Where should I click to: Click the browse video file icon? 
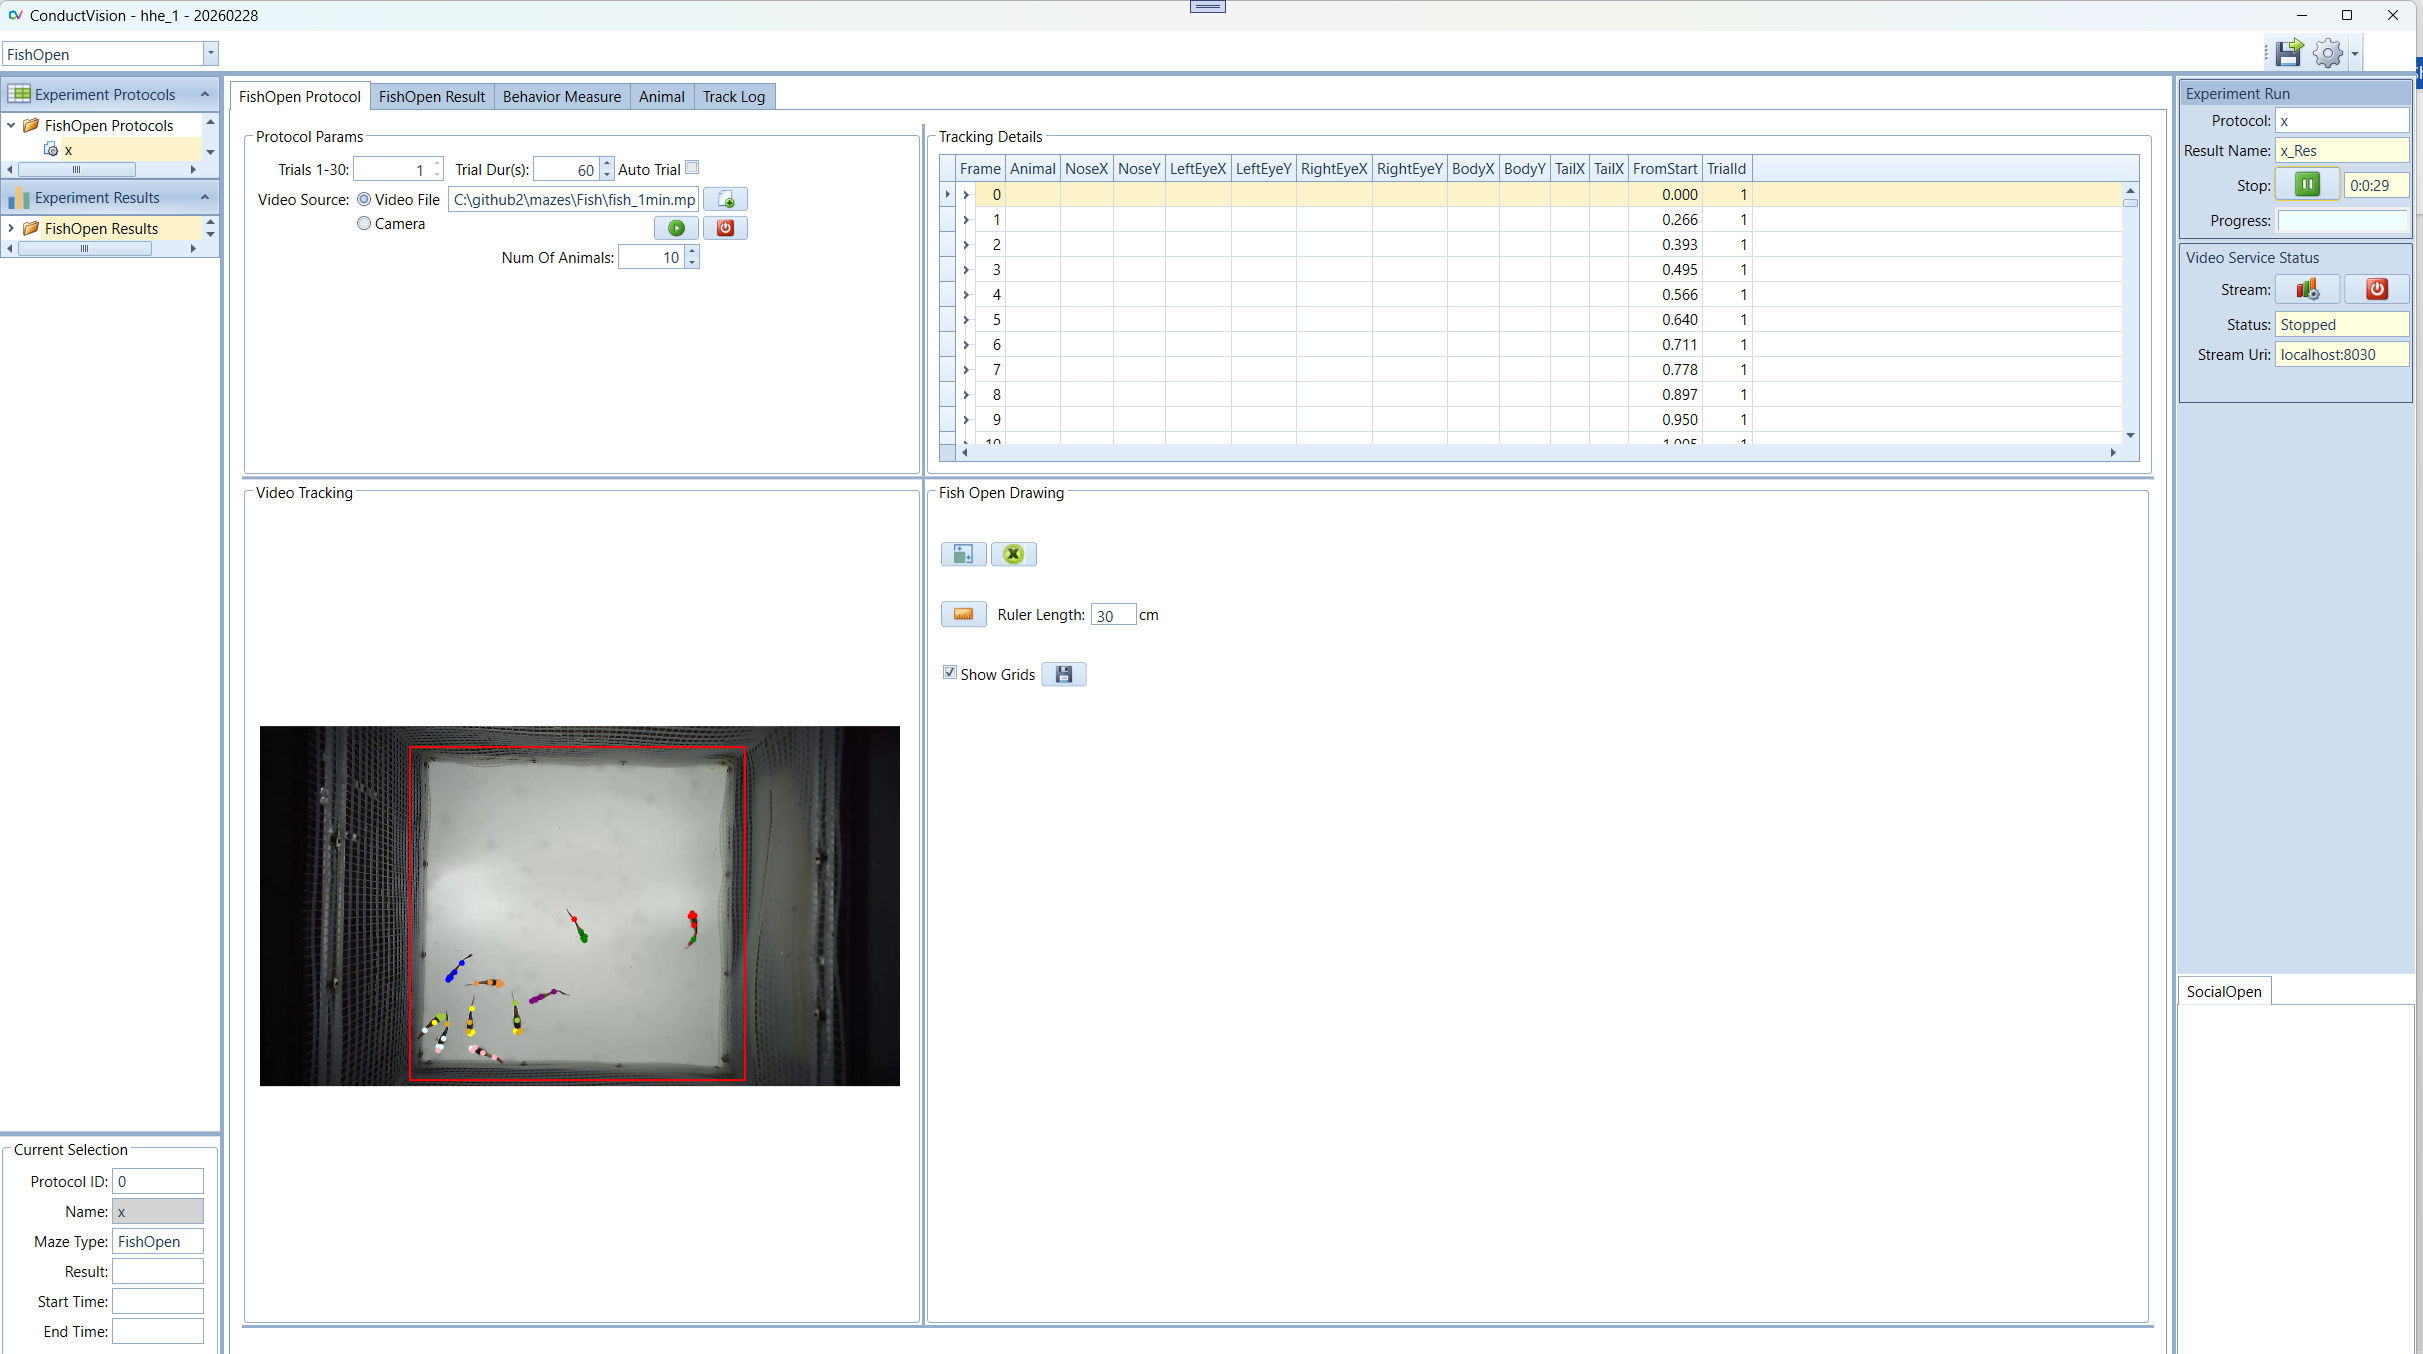click(x=725, y=200)
